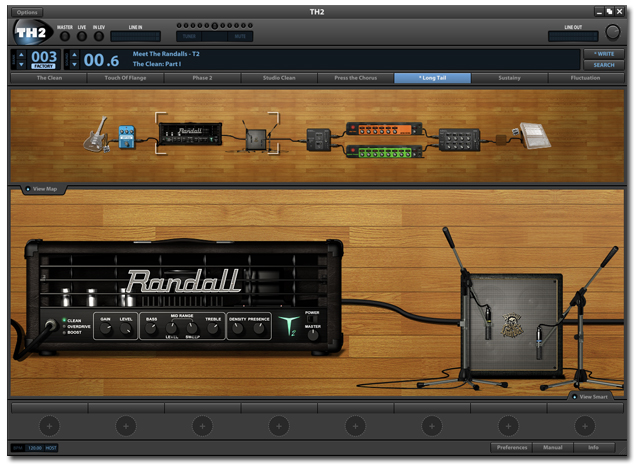This screenshot has width=634, height=466.
Task: Select the Long Tail variation tab
Action: pyautogui.click(x=432, y=78)
